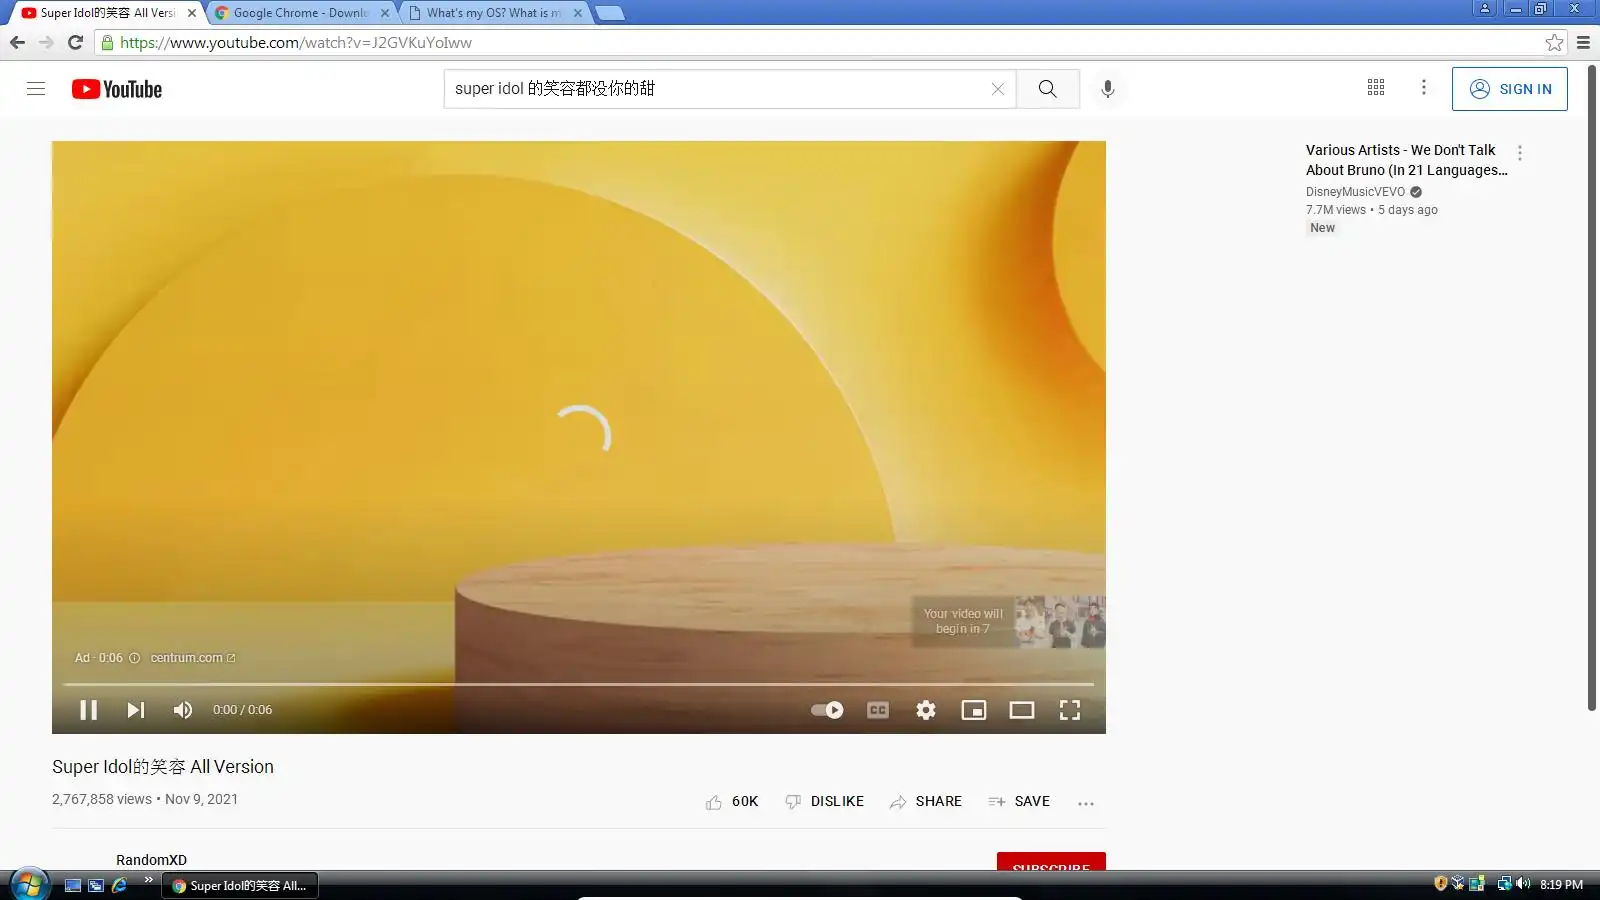Mute the player volume
Image resolution: width=1600 pixels, height=900 pixels.
(183, 710)
